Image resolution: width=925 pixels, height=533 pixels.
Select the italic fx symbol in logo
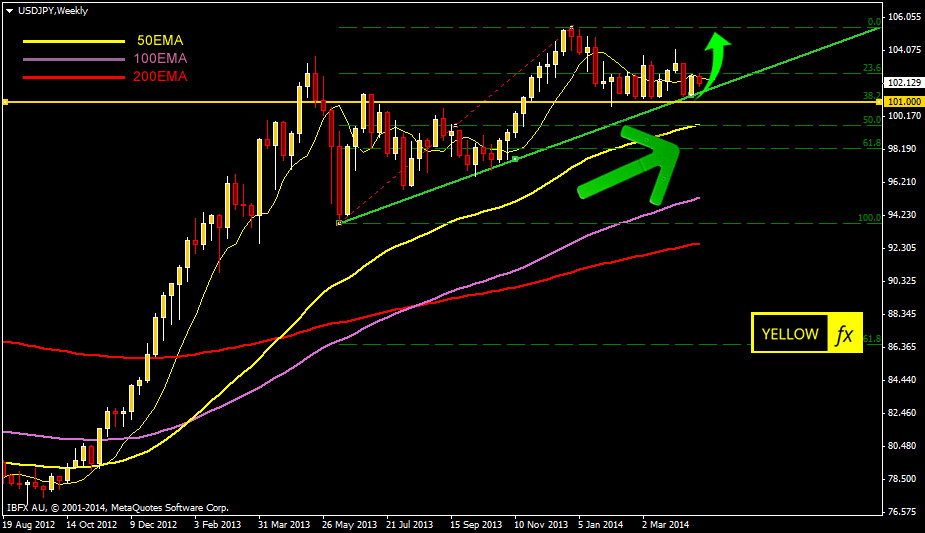(x=843, y=335)
